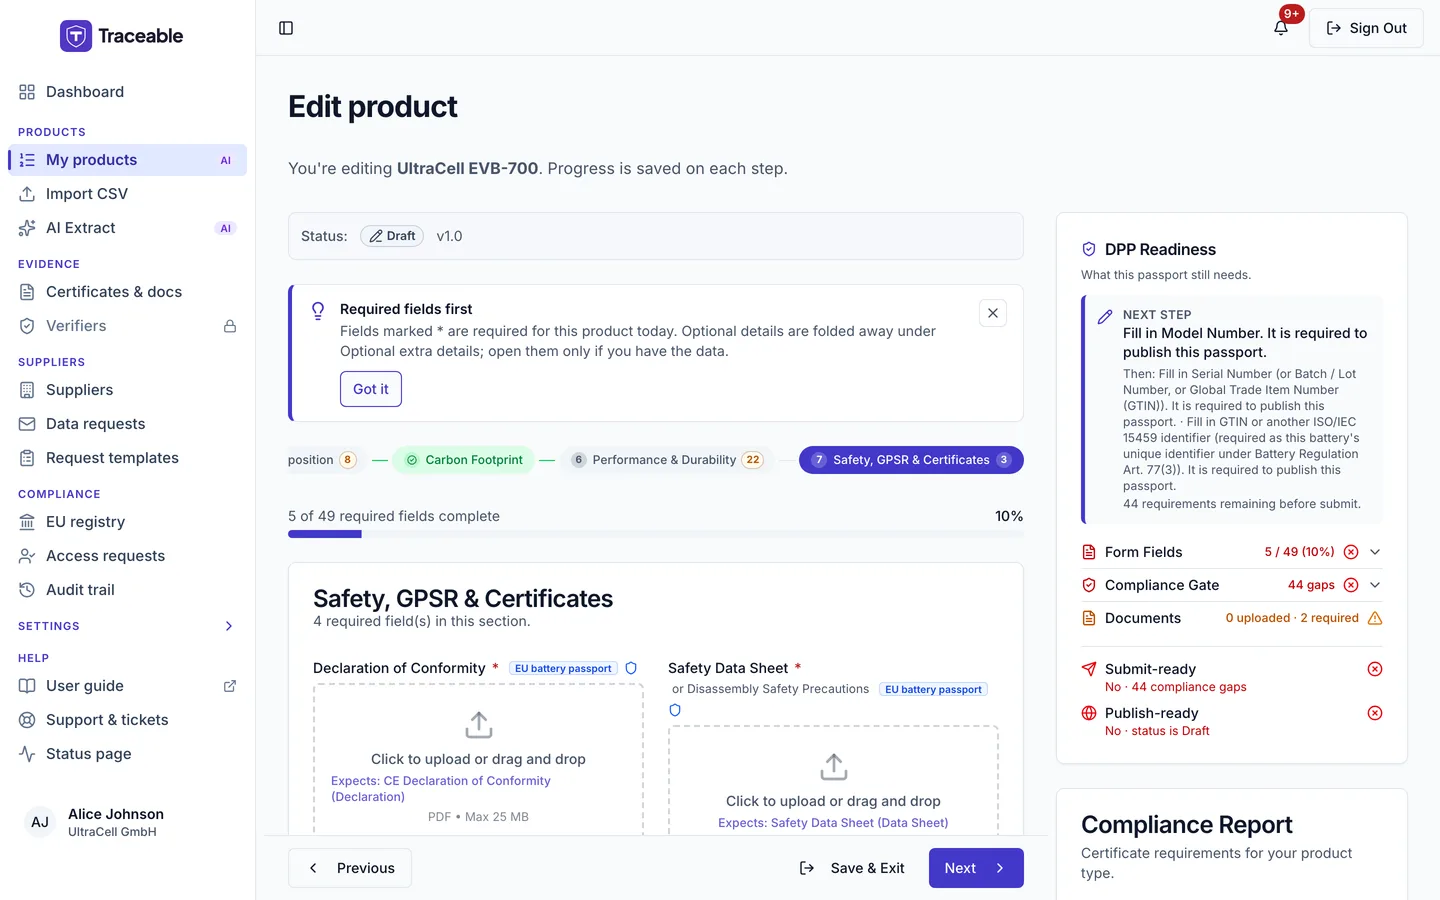Click the User guide book icon
Screen dimensions: 1440x900
27,686
